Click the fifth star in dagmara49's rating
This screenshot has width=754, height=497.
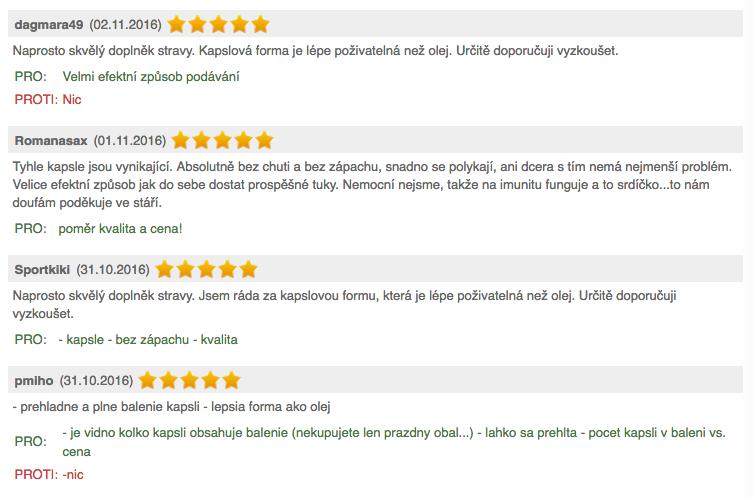pos(260,24)
